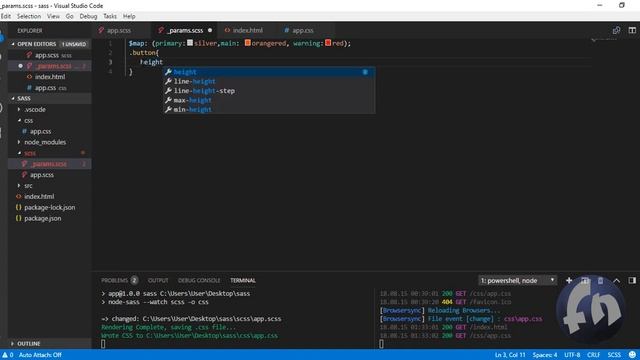Screen dimensions: 640x360
Task: Show info icon for height suggestion
Action: coord(365,72)
